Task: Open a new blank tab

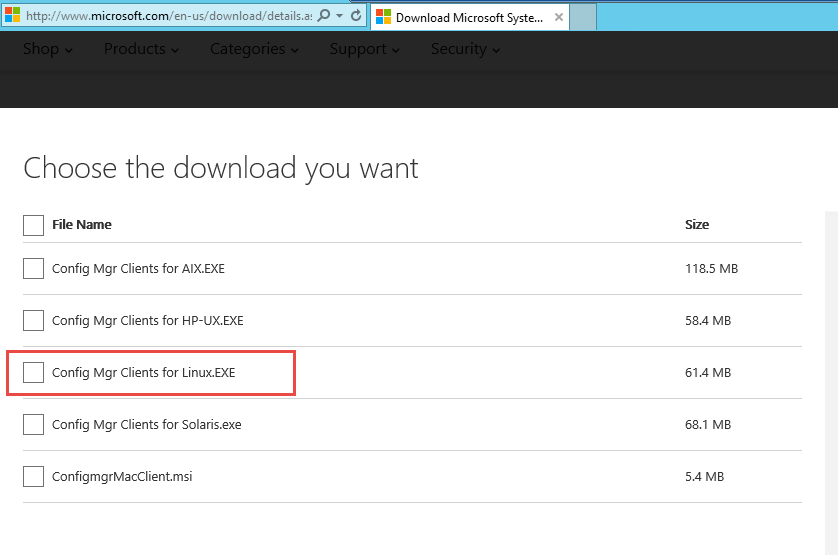Action: pos(583,17)
